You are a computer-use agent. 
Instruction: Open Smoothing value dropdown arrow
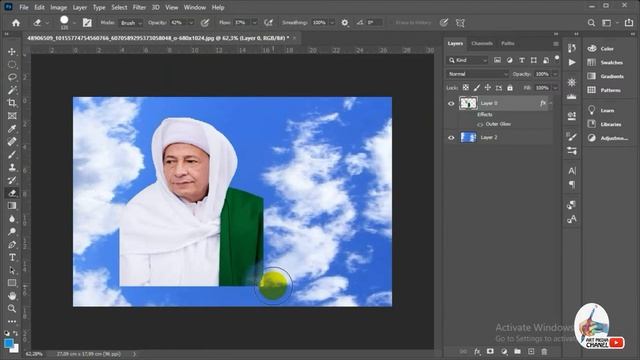click(x=332, y=23)
